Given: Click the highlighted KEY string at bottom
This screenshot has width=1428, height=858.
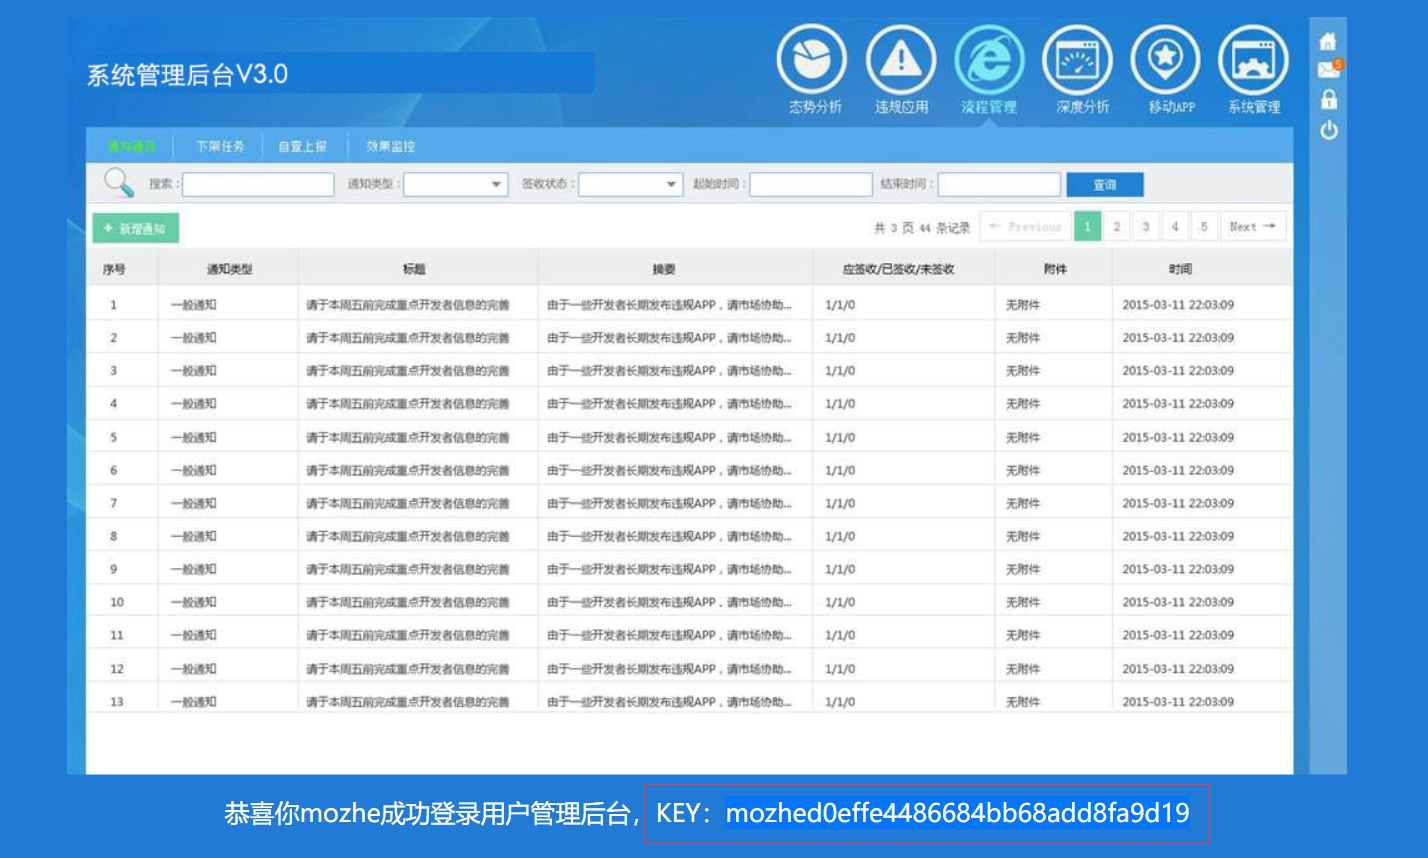Looking at the screenshot, I should coord(958,813).
